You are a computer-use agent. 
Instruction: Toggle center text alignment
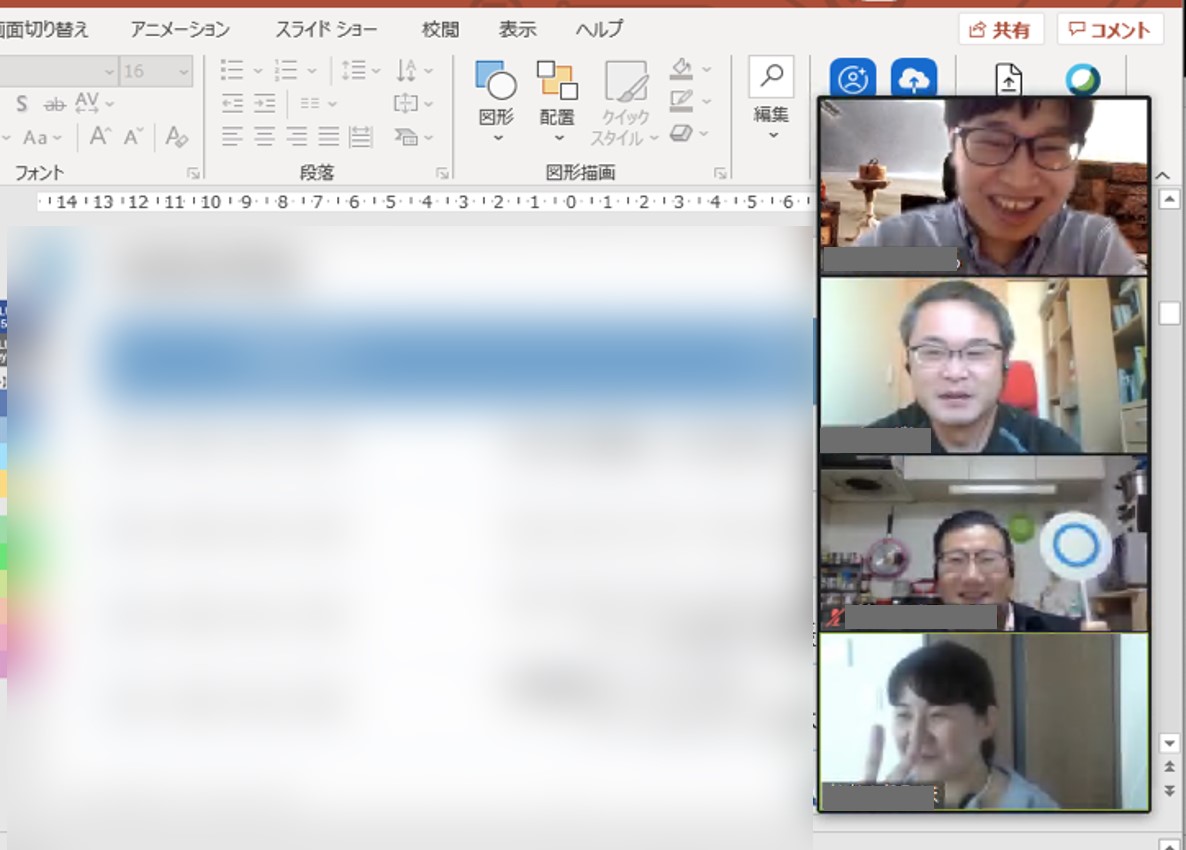264,137
